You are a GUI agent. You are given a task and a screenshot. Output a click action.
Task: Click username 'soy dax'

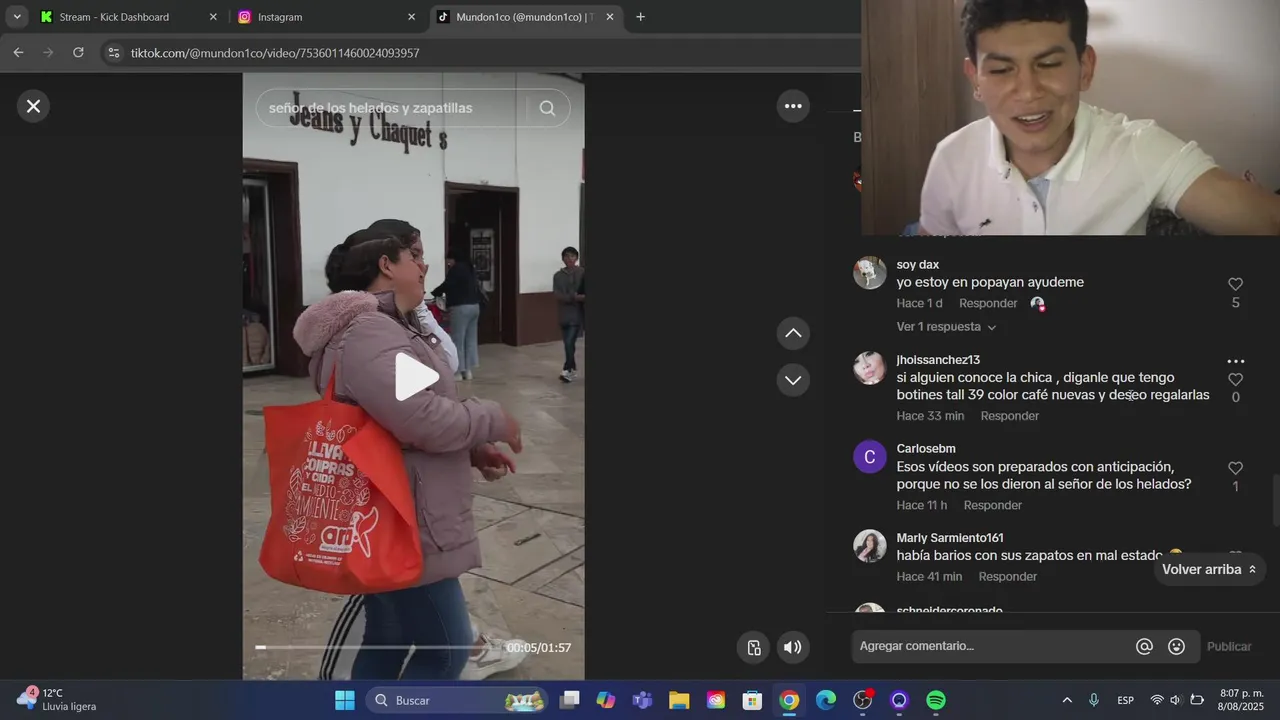917,265
